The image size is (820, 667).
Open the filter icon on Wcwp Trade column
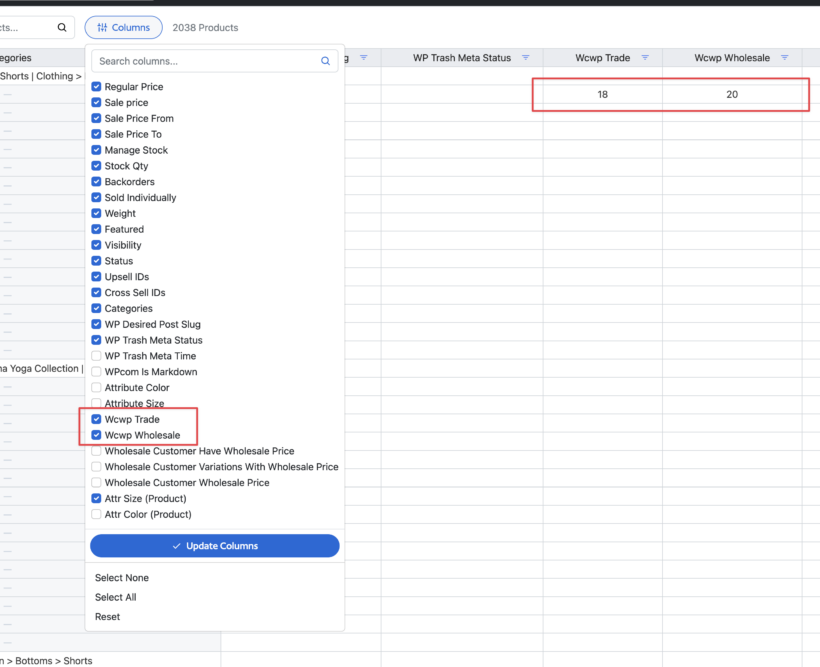pos(645,57)
